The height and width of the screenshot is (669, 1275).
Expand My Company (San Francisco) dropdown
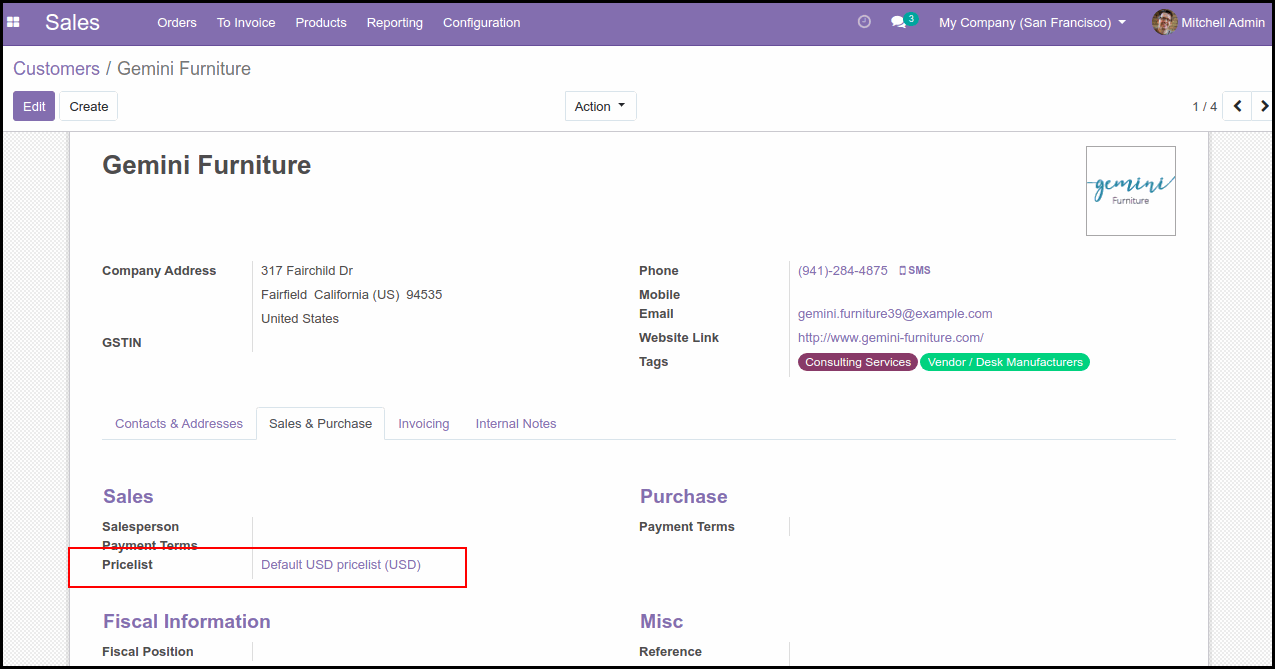click(x=1032, y=22)
